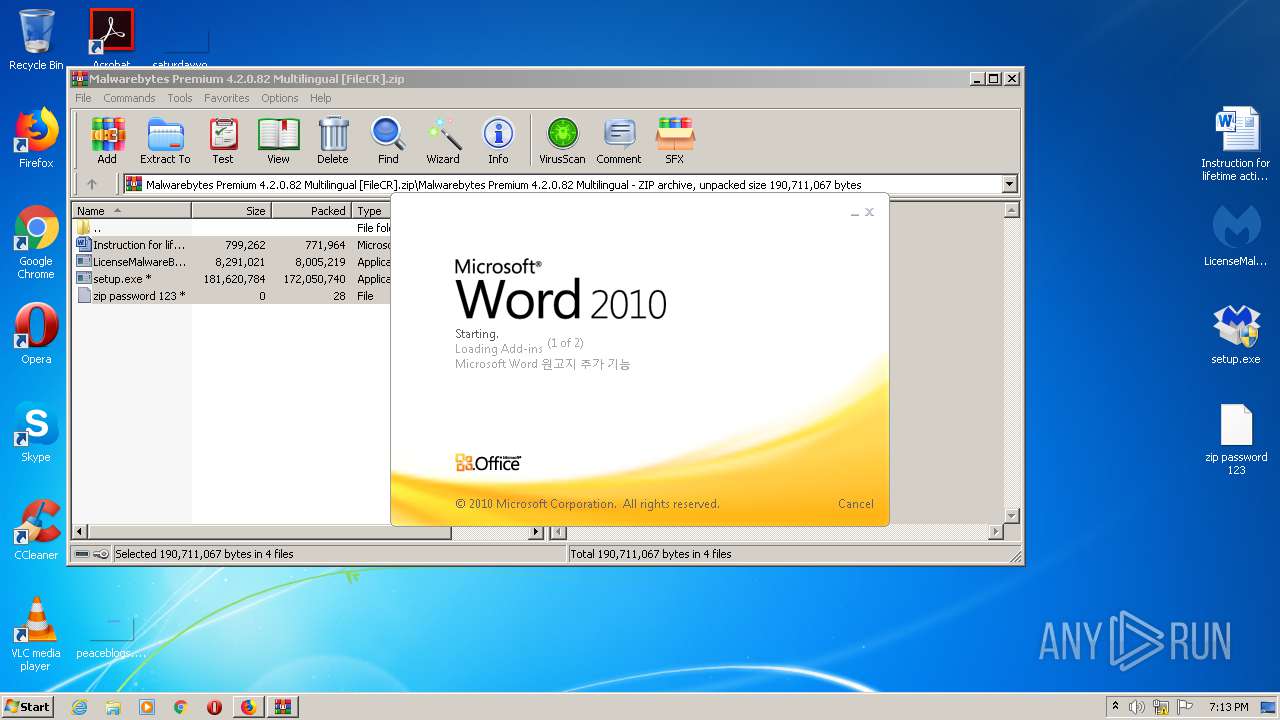The height and width of the screenshot is (720, 1280).
Task: Open Opera desktop shortcut
Action: (x=36, y=334)
